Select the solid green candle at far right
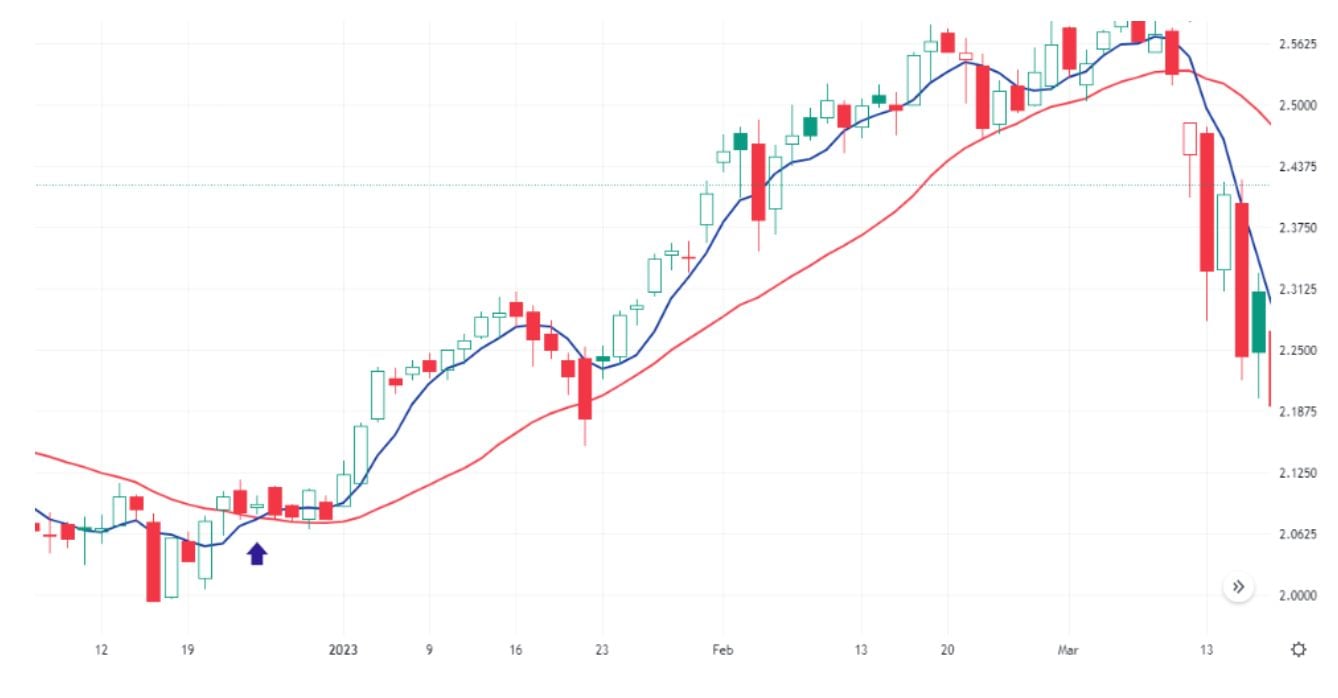This screenshot has width=1338, height=698. tap(1259, 321)
